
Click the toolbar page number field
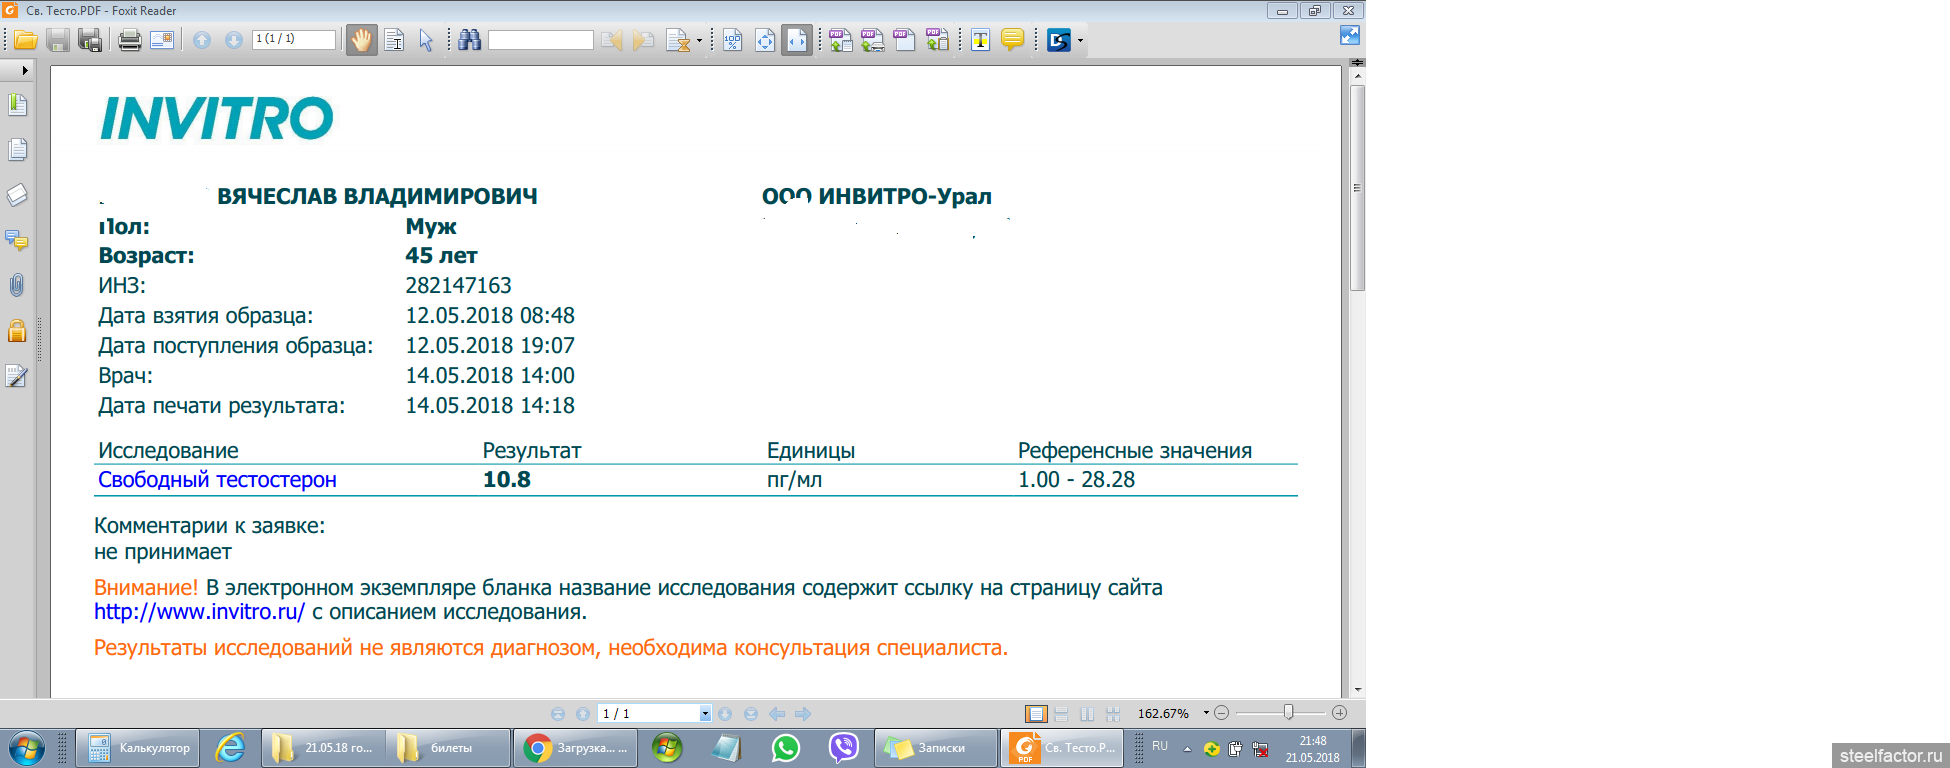tap(294, 39)
